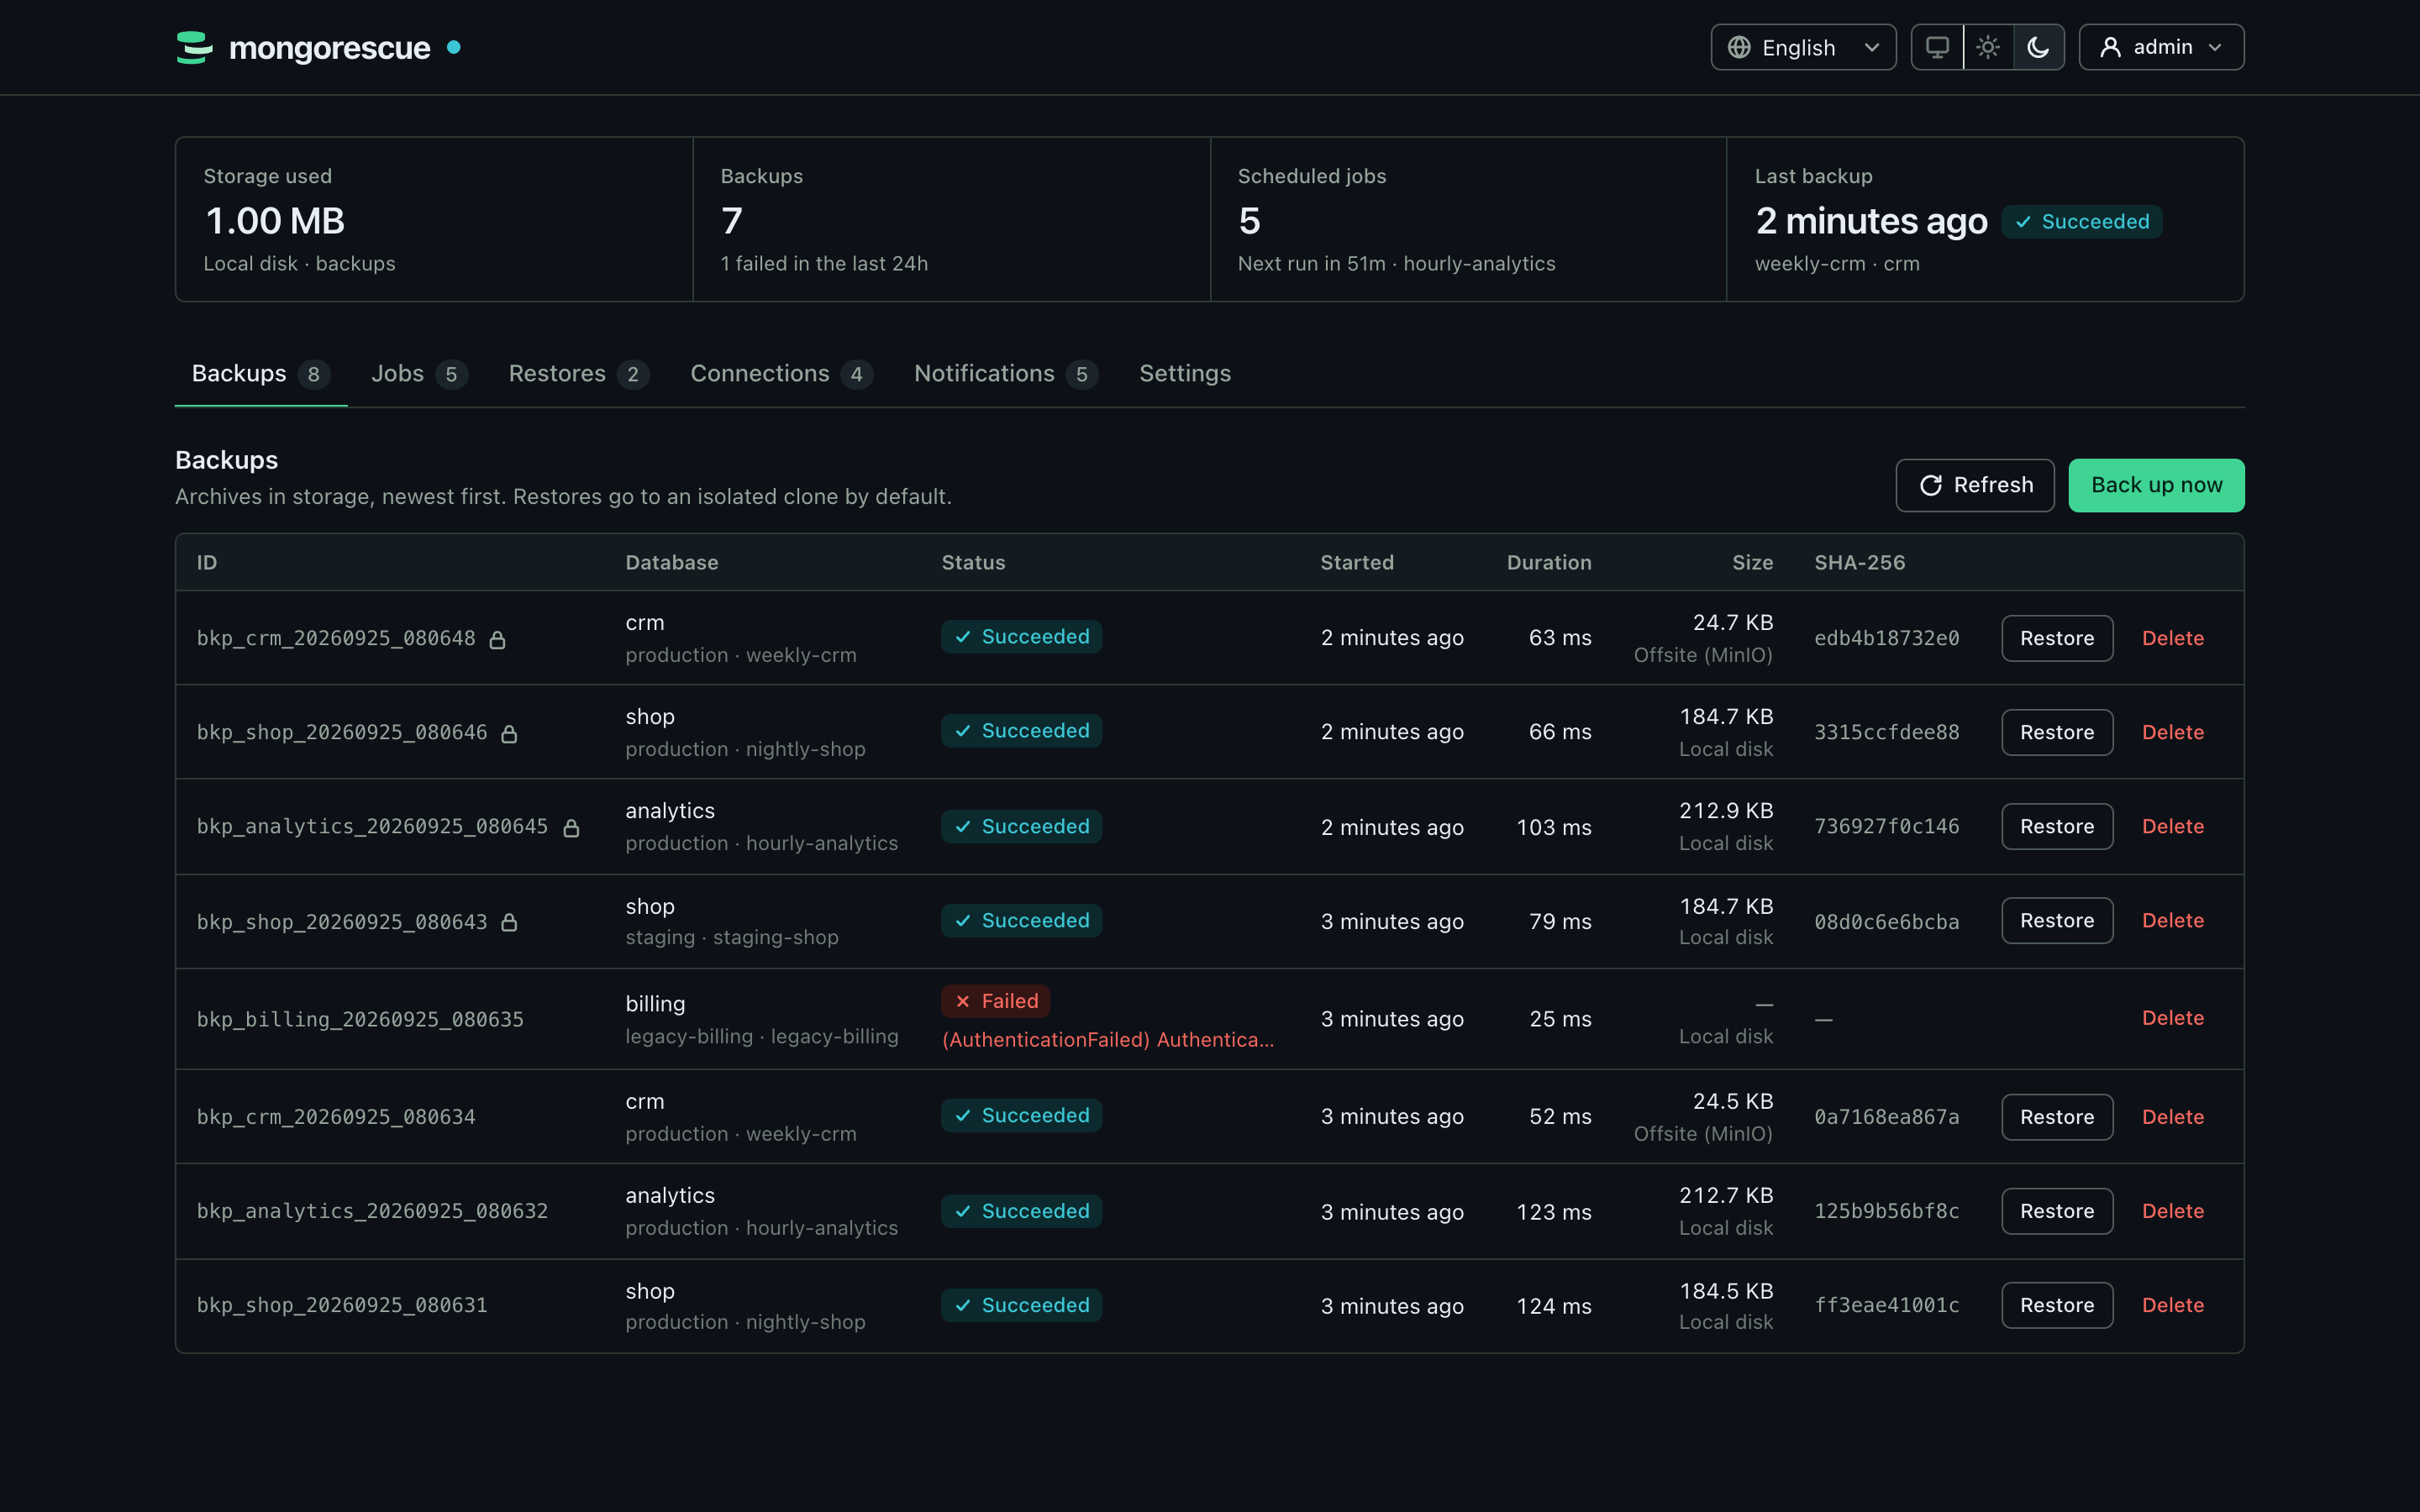
Task: Open the Restores tab
Action: click(x=579, y=373)
